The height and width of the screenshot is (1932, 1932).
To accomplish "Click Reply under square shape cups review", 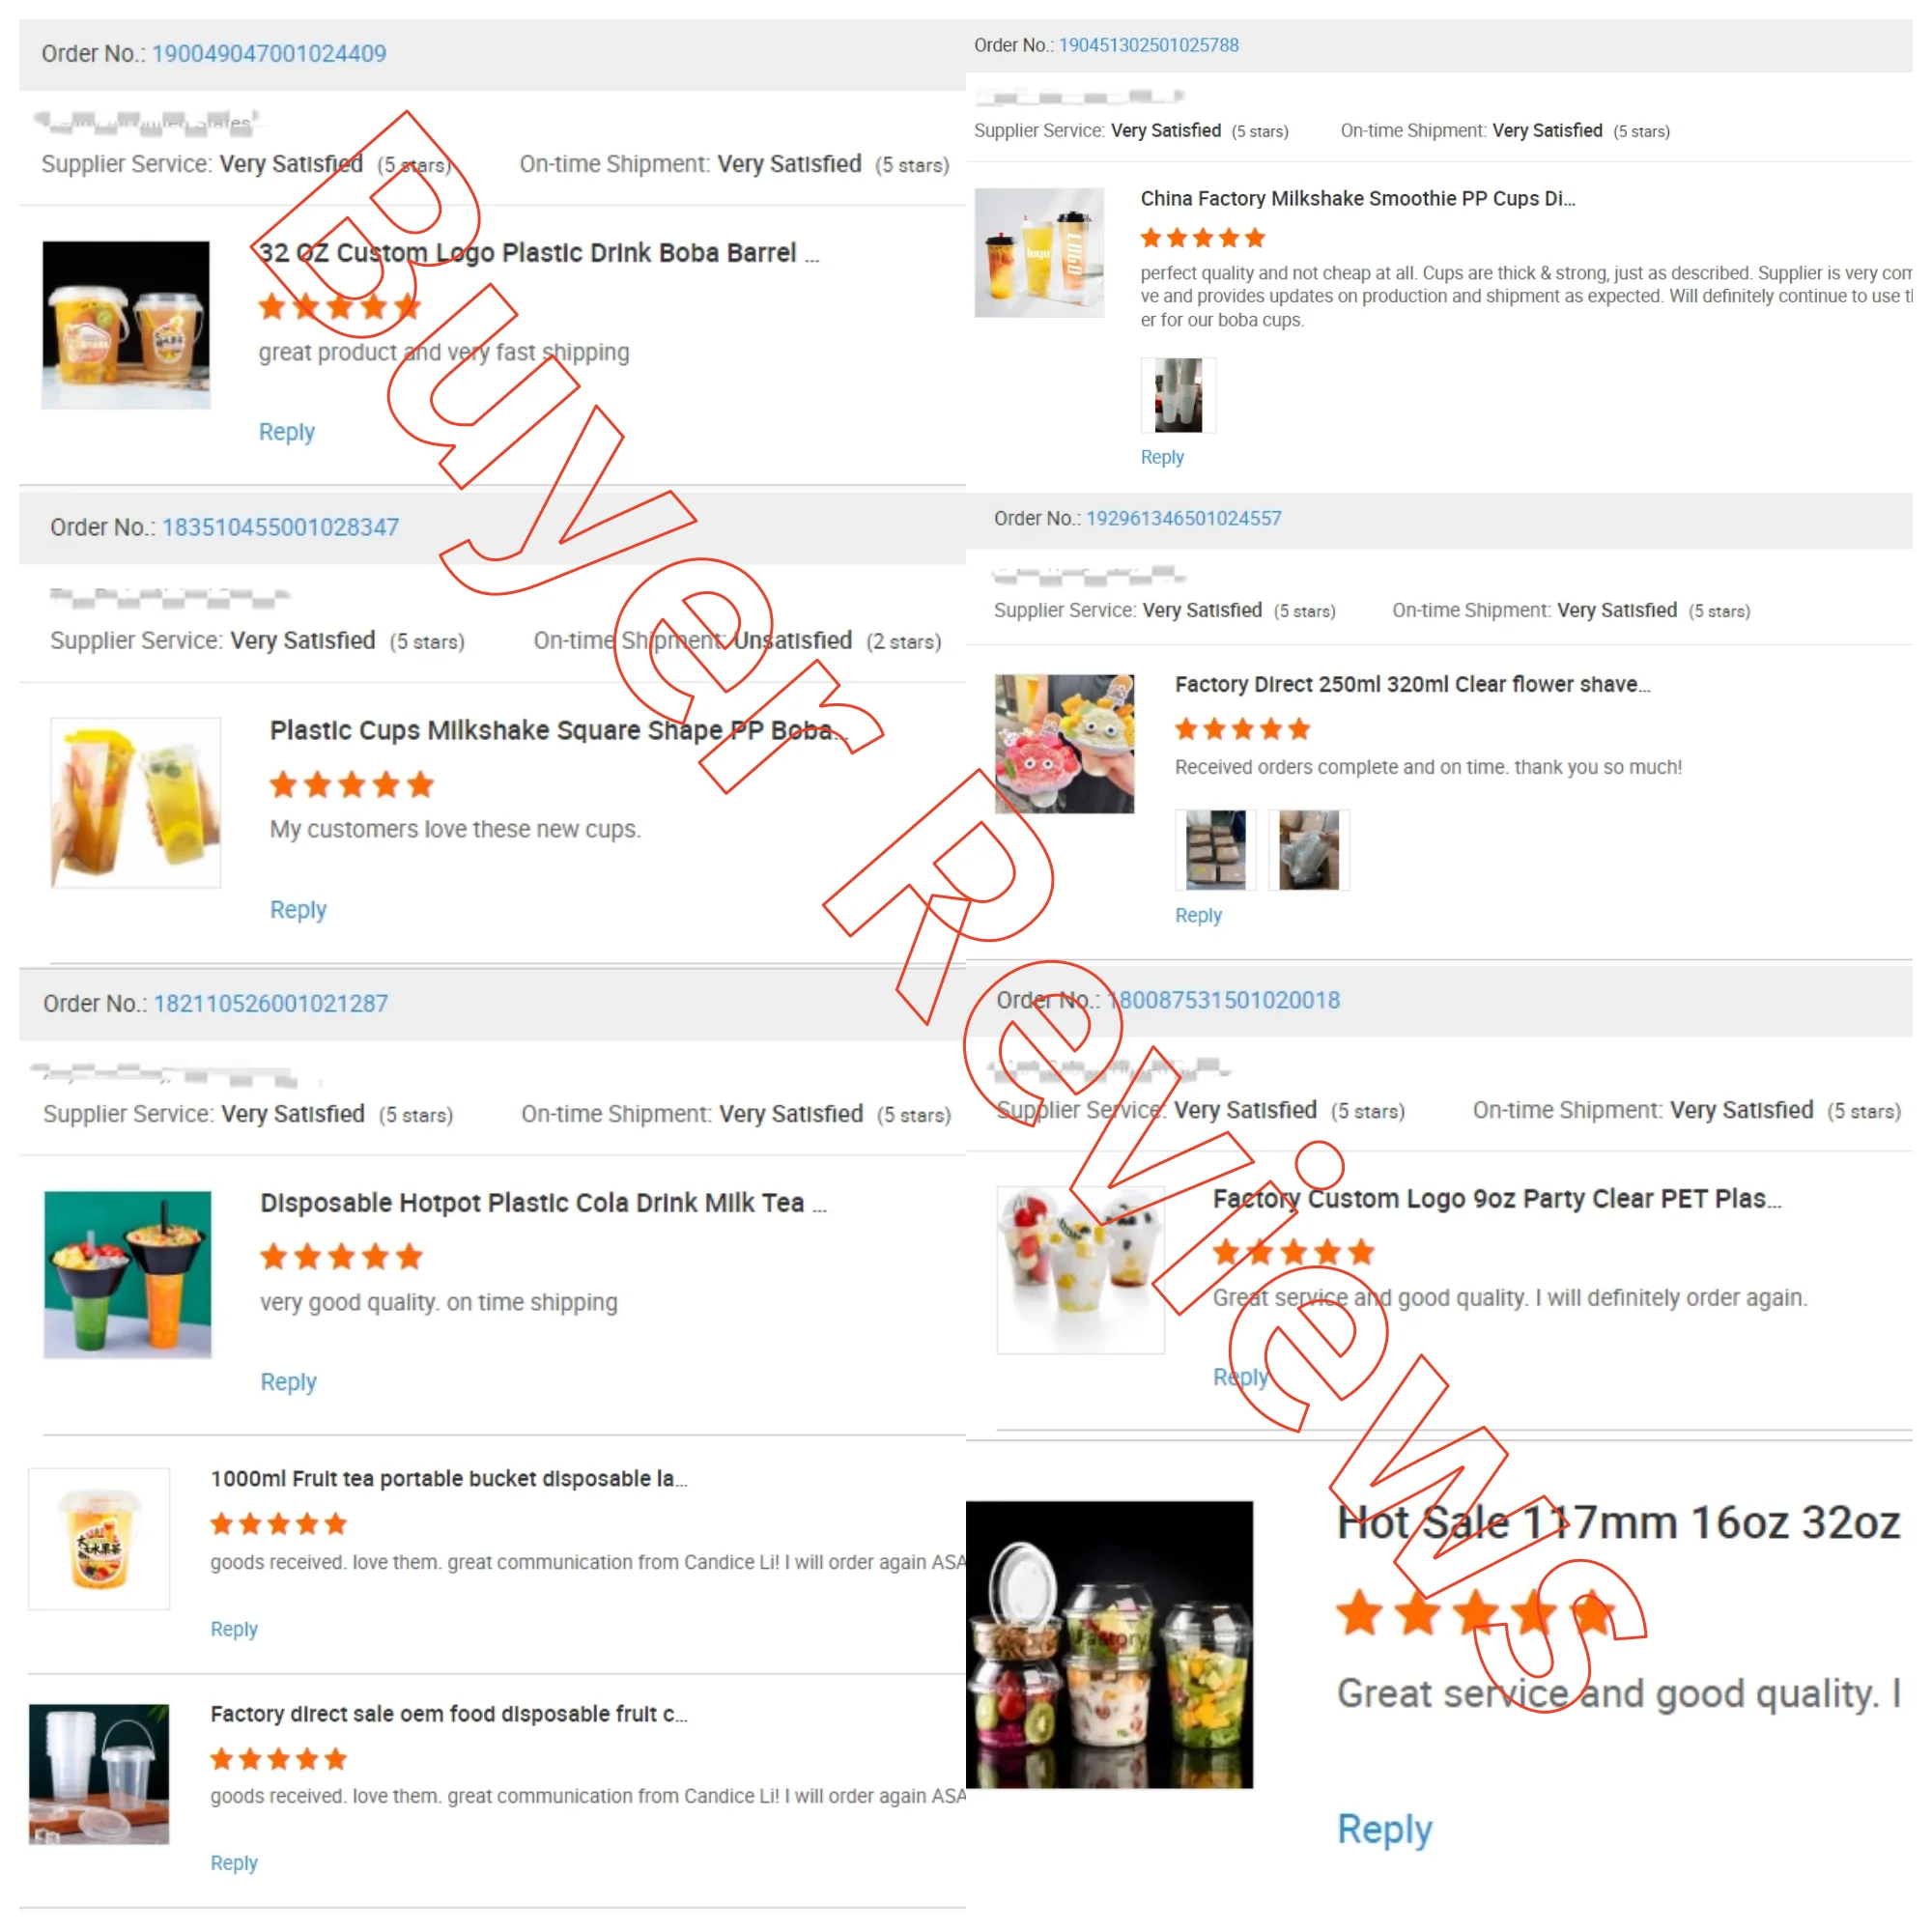I will coord(298,909).
